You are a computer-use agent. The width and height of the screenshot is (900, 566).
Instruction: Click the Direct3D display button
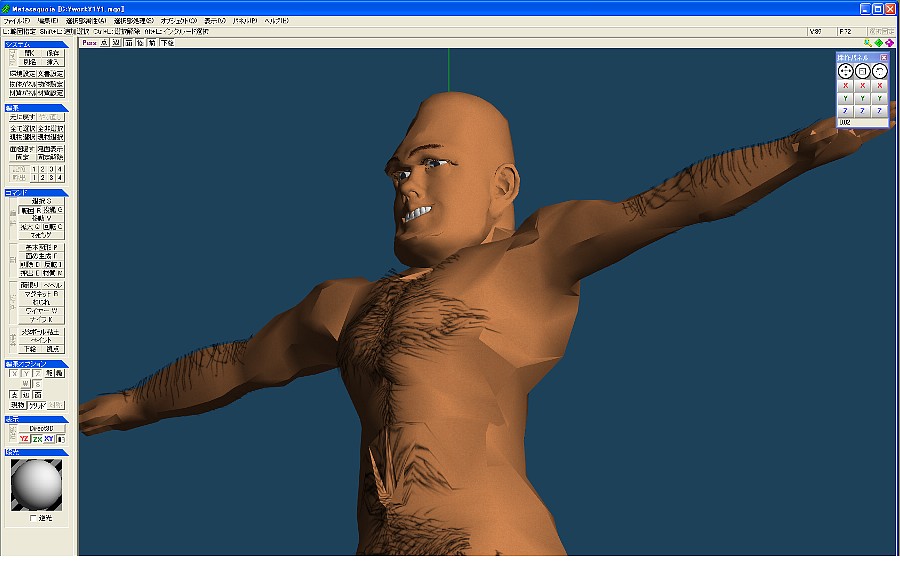[x=40, y=428]
